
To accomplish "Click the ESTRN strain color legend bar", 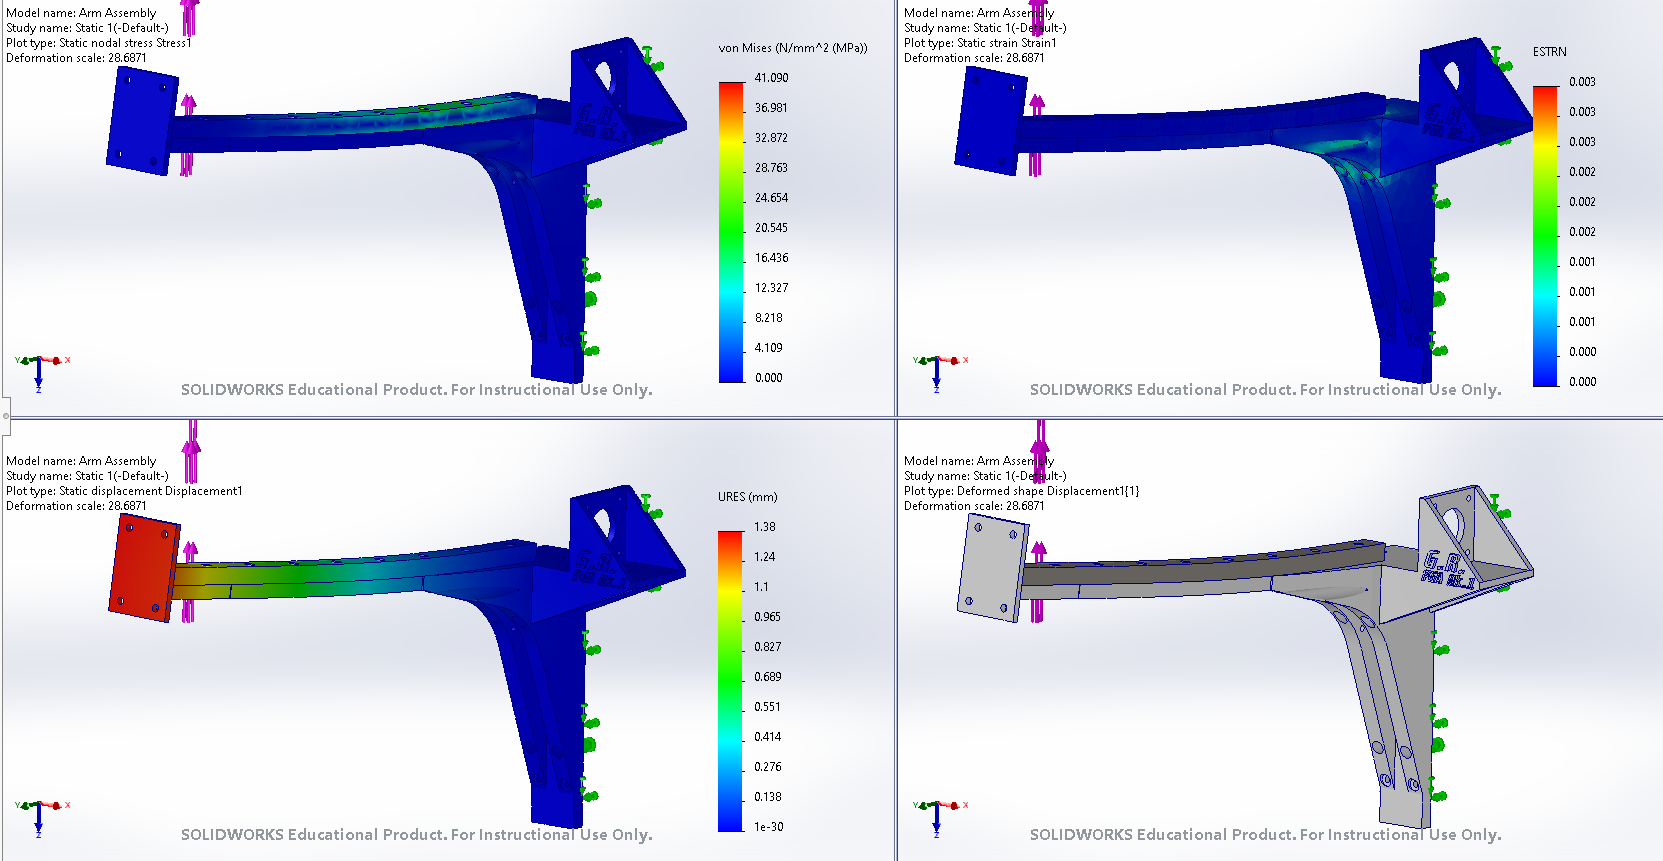I will click(1546, 236).
